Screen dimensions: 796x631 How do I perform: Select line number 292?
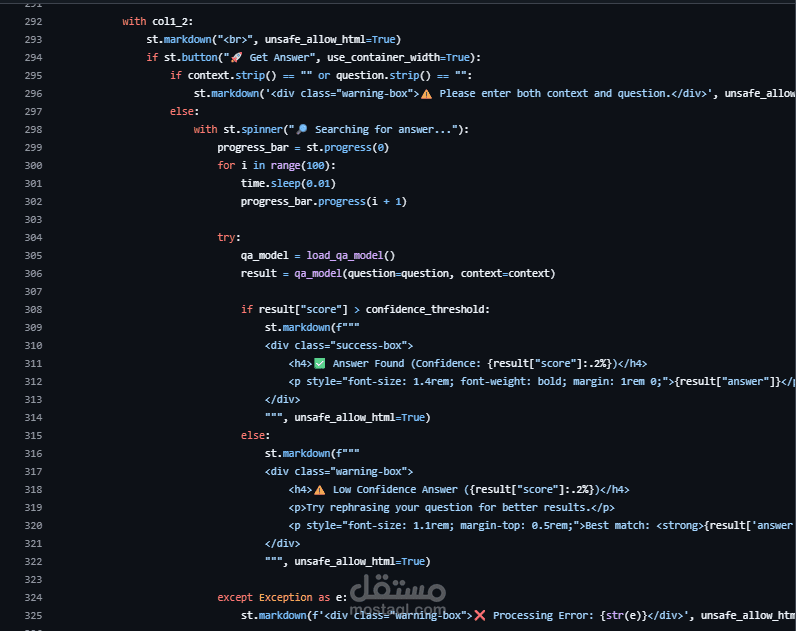point(34,21)
